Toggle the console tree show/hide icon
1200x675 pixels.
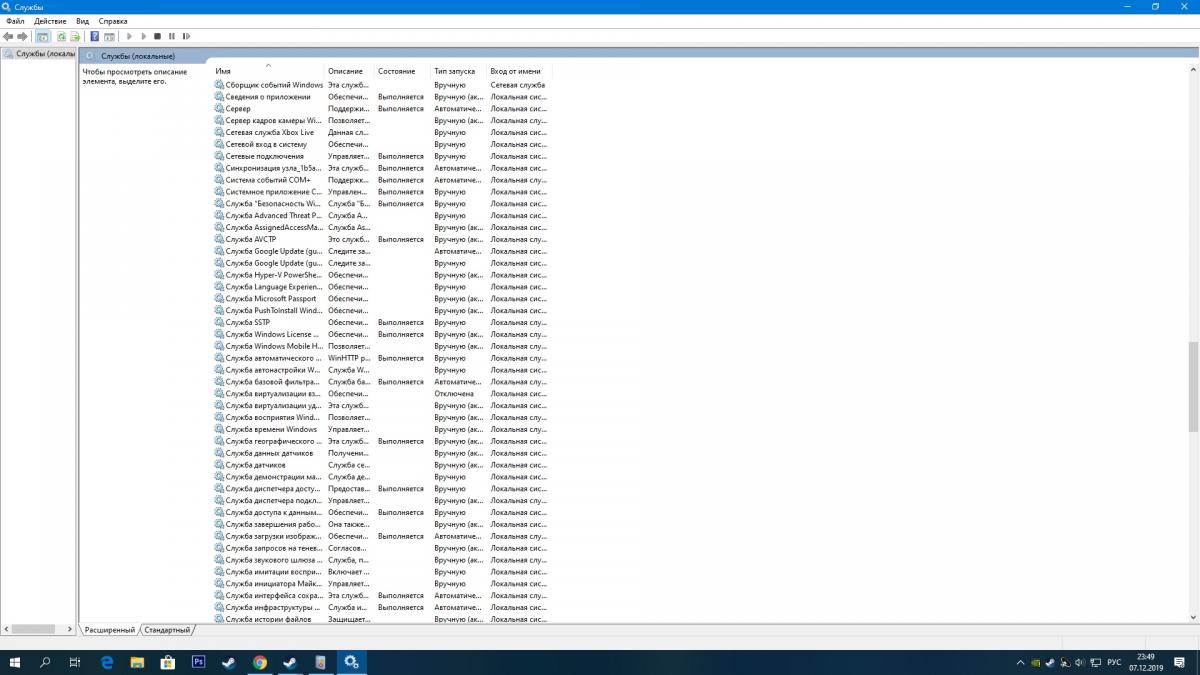[42, 36]
